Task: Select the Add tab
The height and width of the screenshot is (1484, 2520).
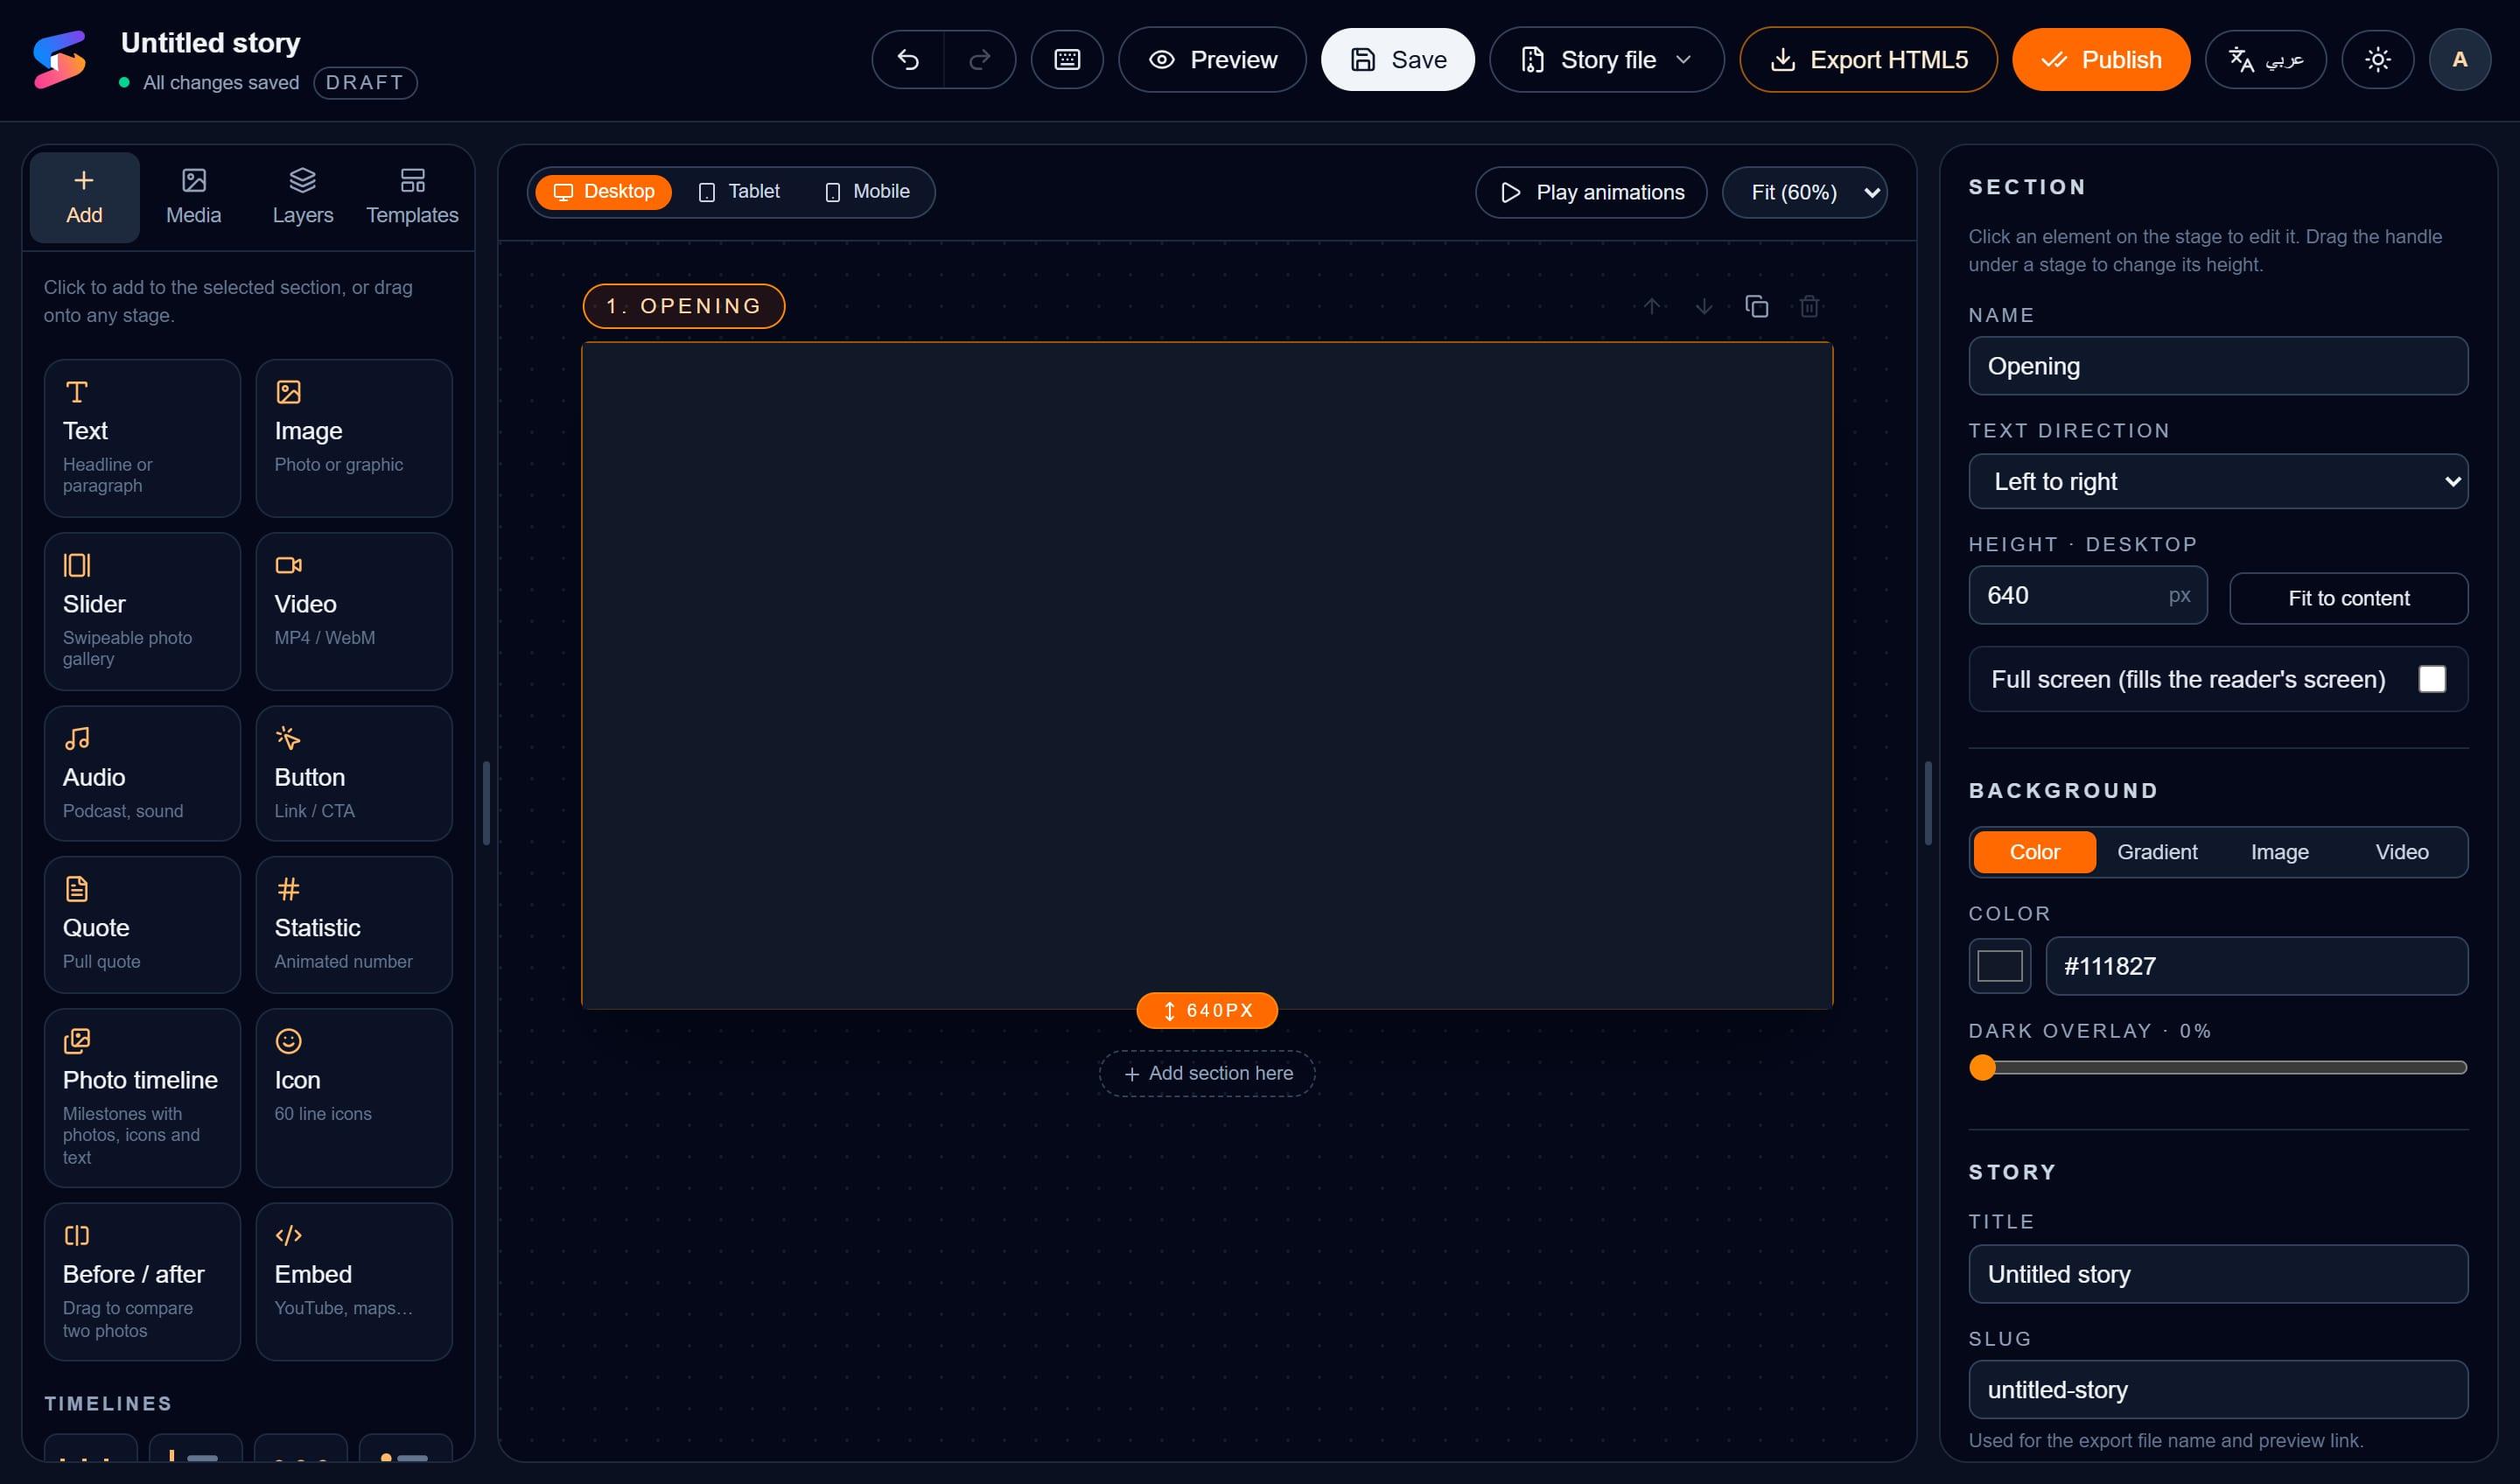Action: pos(84,197)
